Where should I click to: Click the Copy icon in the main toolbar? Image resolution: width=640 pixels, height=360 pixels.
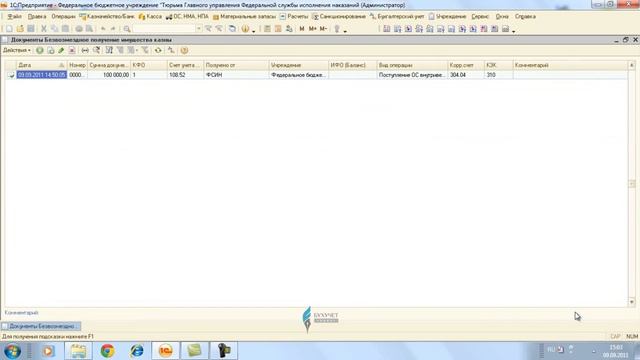tap(54, 29)
